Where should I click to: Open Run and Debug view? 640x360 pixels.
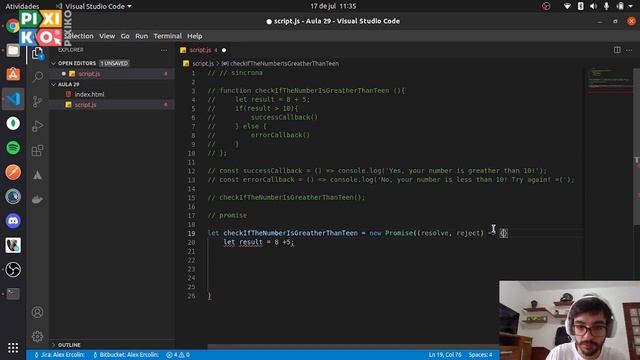coord(38,126)
